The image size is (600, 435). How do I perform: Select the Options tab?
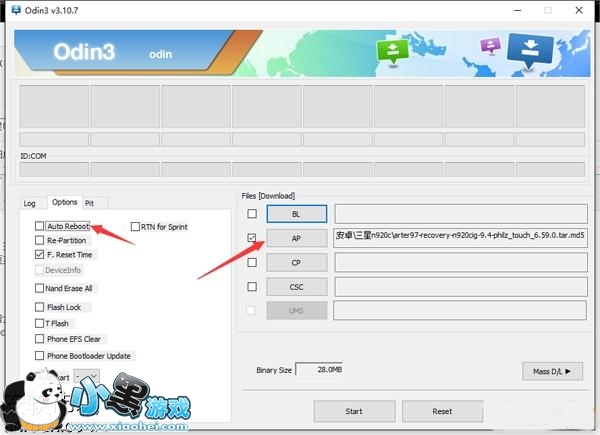65,202
